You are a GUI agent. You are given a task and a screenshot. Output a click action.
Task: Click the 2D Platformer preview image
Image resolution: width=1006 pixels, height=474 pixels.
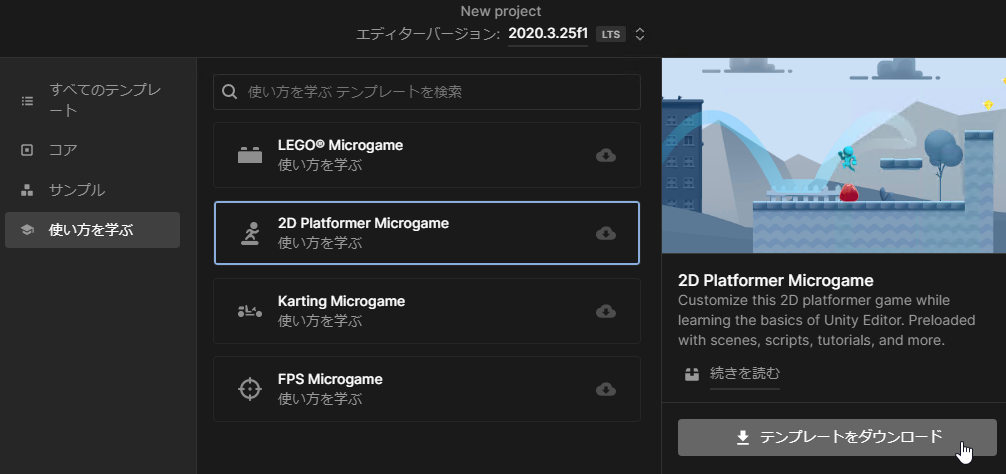834,156
